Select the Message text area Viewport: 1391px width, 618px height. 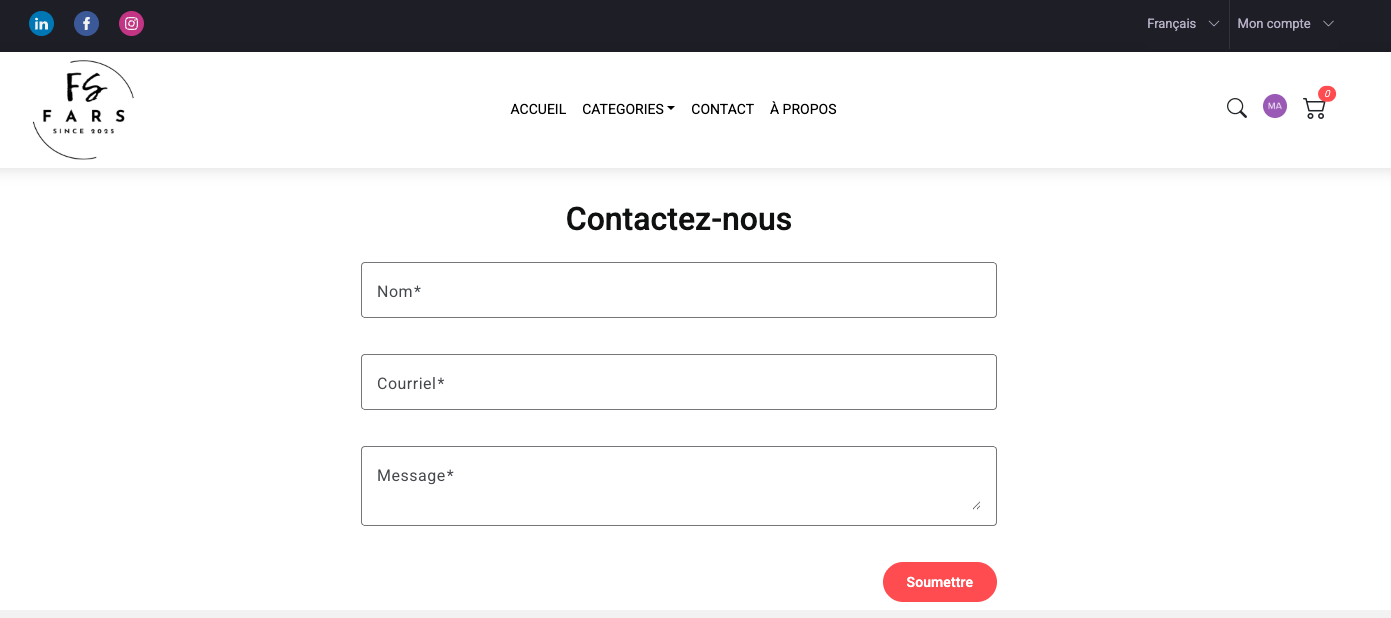678,485
